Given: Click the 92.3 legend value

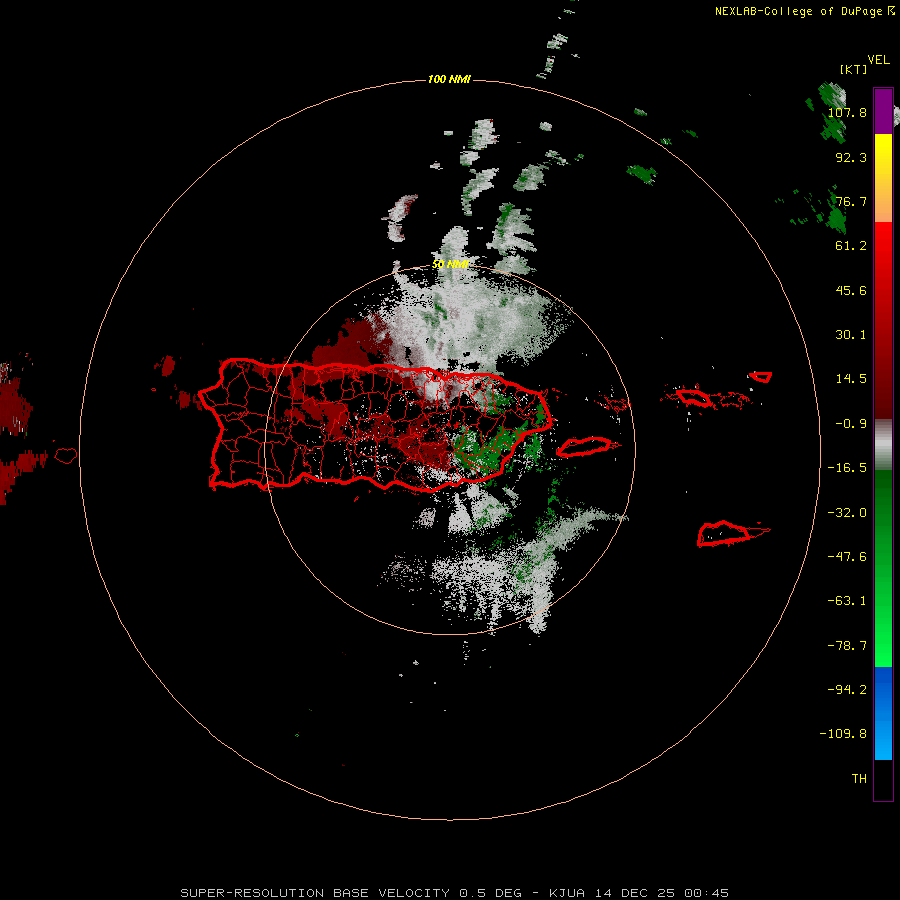Looking at the screenshot, I should click(x=851, y=157).
